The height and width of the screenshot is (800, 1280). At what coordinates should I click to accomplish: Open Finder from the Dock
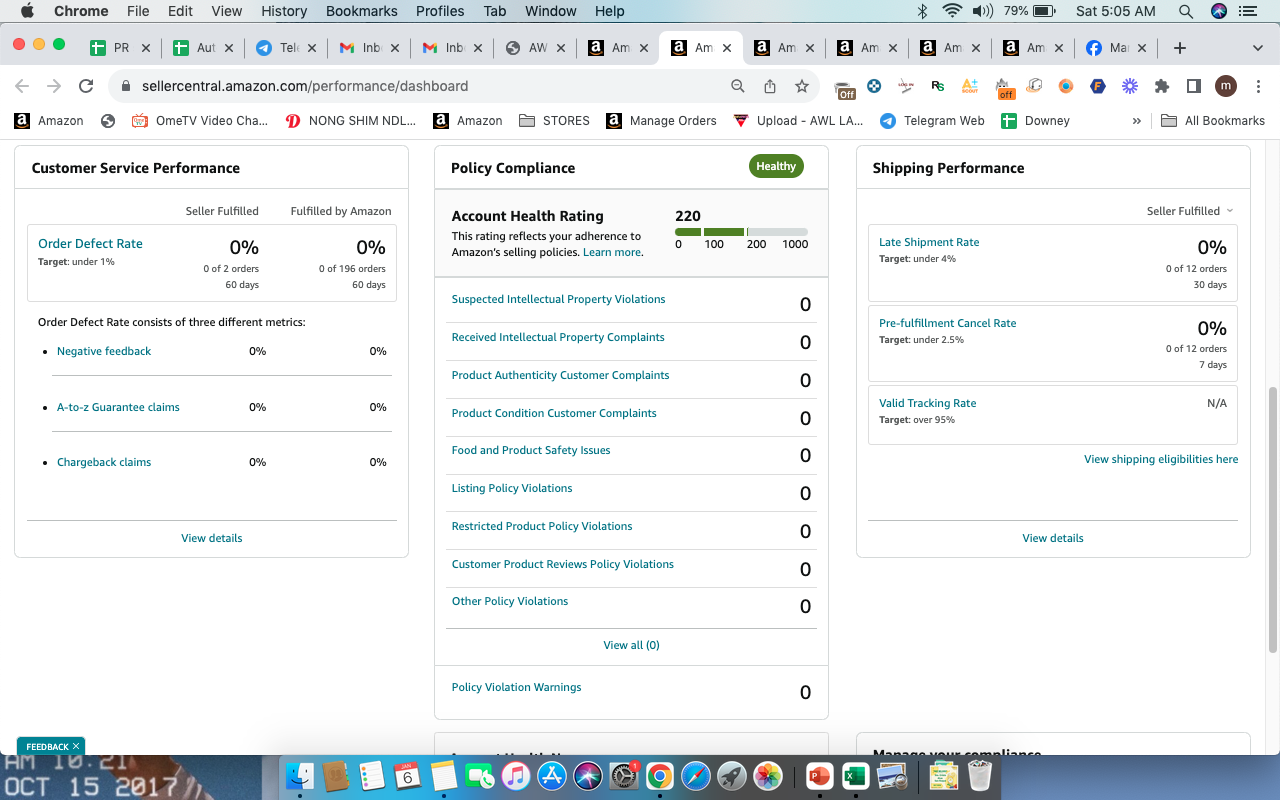coord(300,776)
